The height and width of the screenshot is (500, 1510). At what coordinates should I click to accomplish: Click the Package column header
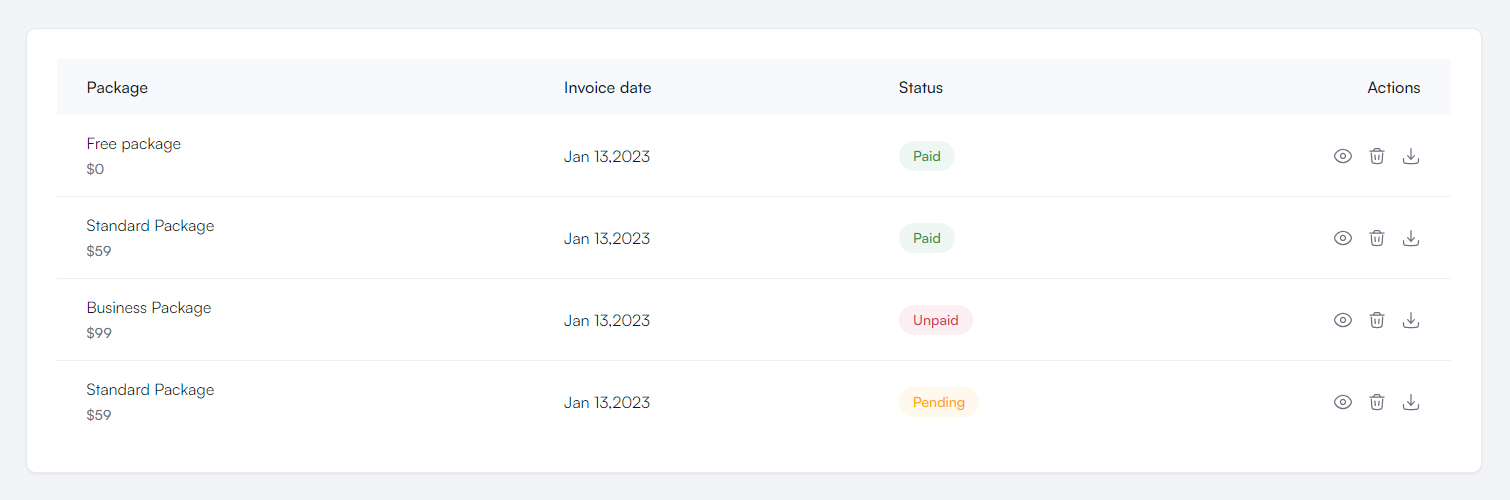point(117,88)
